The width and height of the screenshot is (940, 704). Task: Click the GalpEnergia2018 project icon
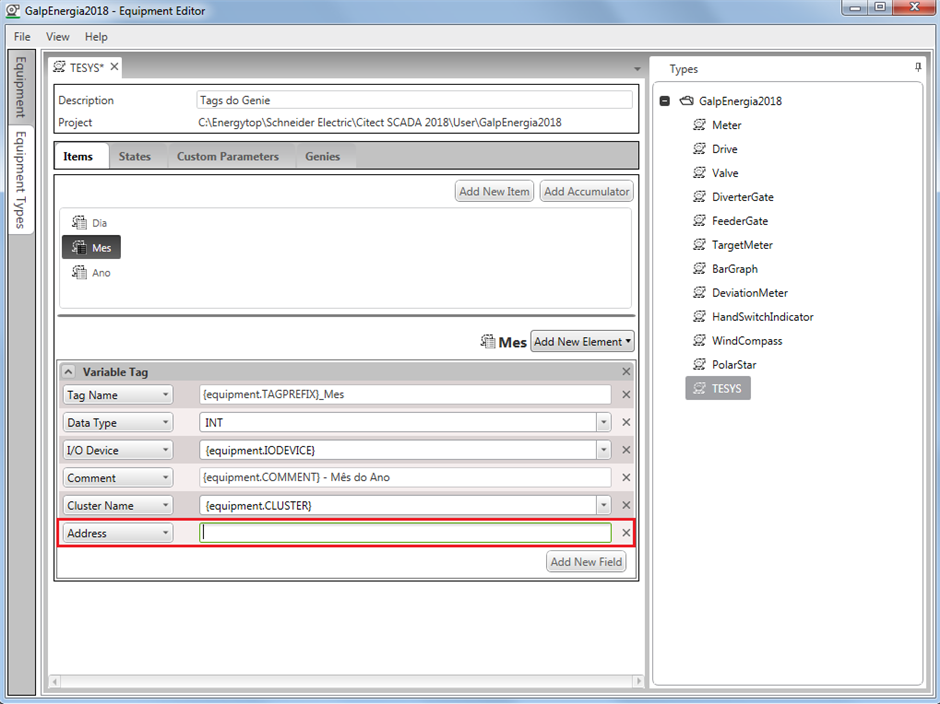686,101
